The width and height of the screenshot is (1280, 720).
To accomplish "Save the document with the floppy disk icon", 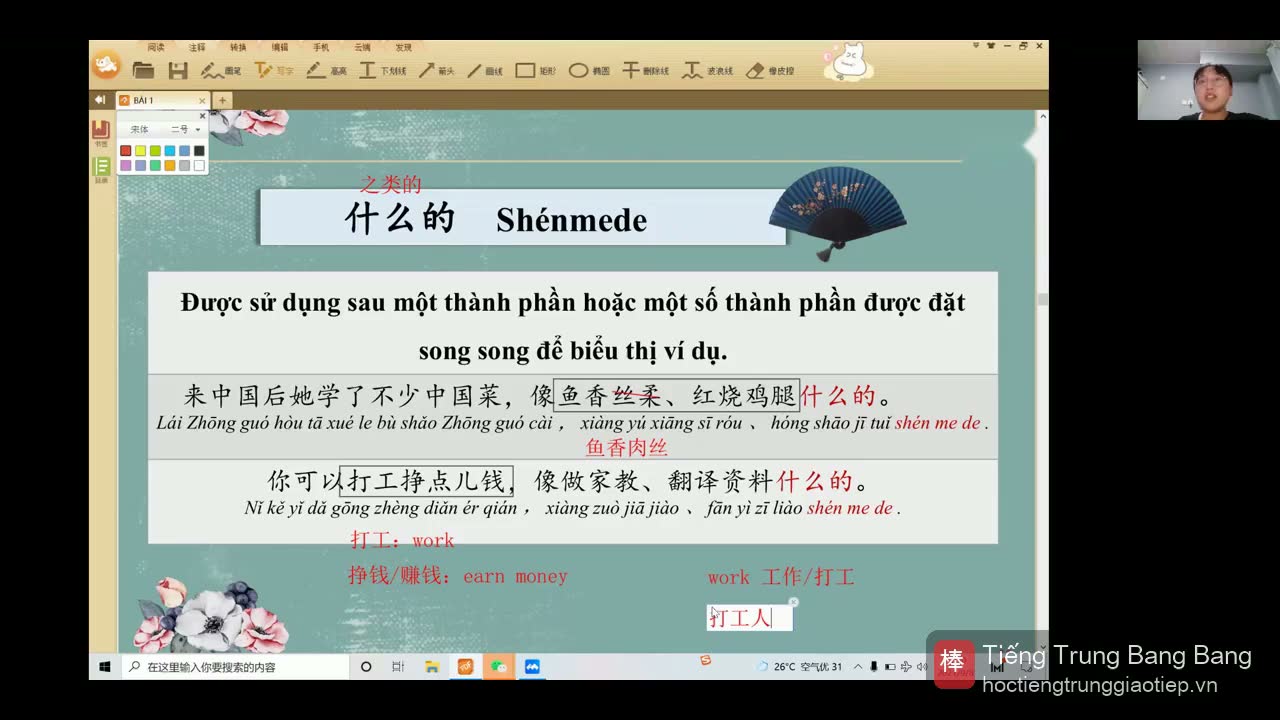I will [178, 70].
